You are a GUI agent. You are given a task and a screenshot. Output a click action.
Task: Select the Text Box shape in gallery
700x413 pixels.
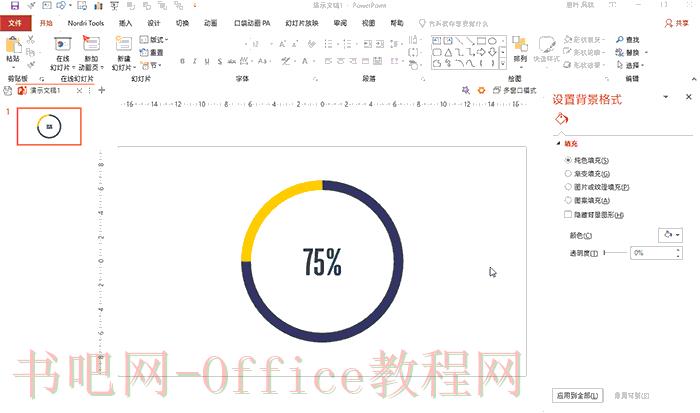[437, 41]
